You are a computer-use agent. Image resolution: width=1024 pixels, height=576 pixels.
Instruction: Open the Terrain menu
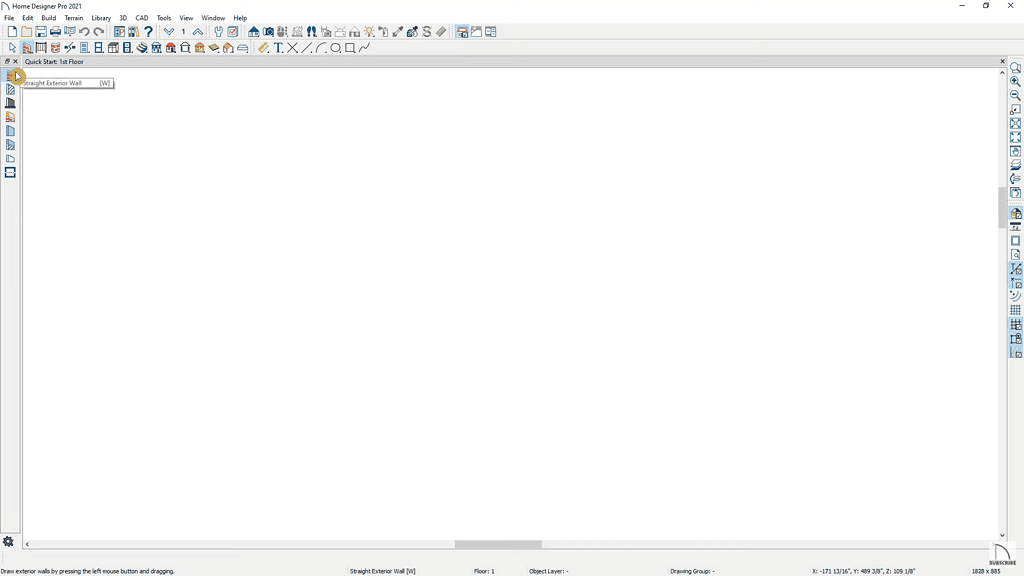click(x=74, y=18)
